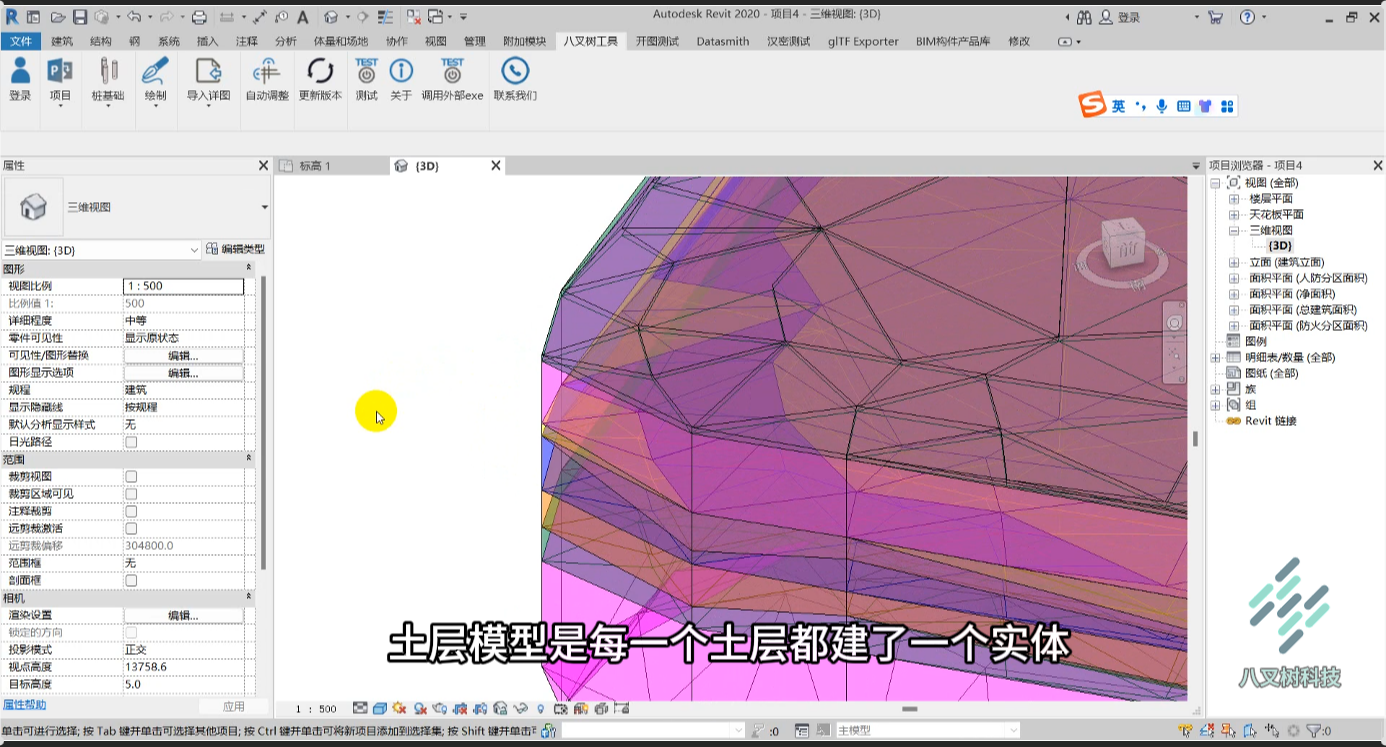The image size is (1386, 747).
Task: Expand the 立面 (建筑立面) tree node
Action: [1233, 263]
